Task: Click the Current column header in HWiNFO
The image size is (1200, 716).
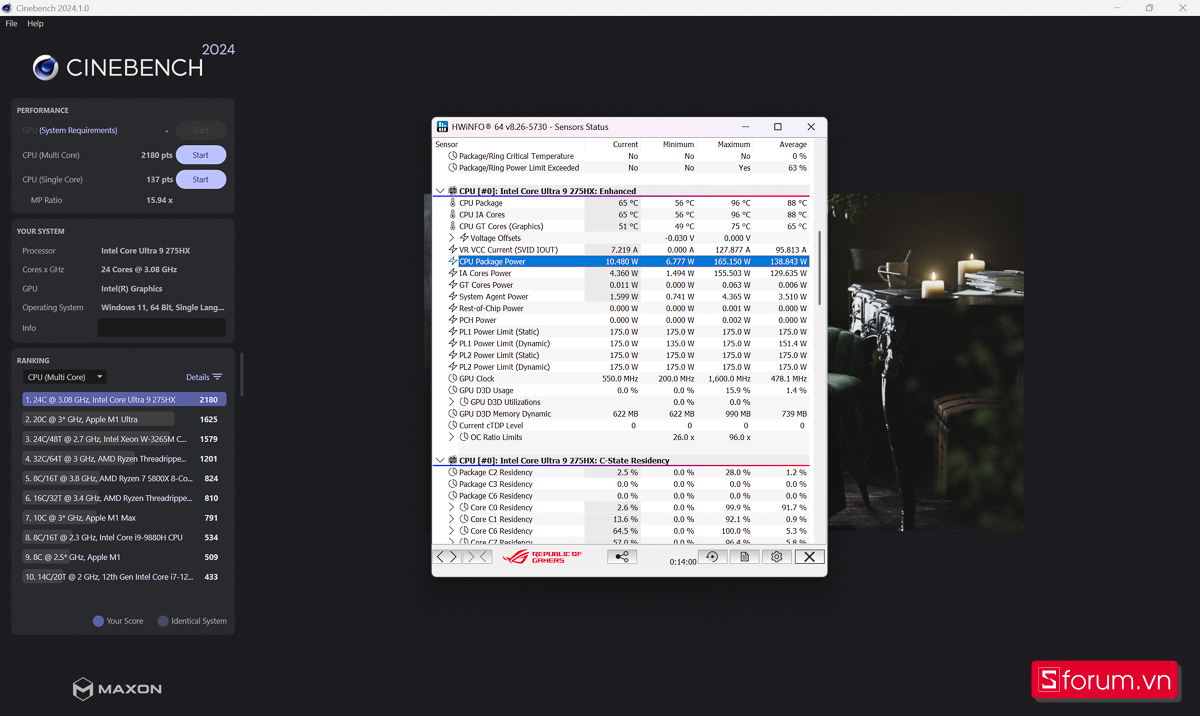Action: pyautogui.click(x=625, y=145)
